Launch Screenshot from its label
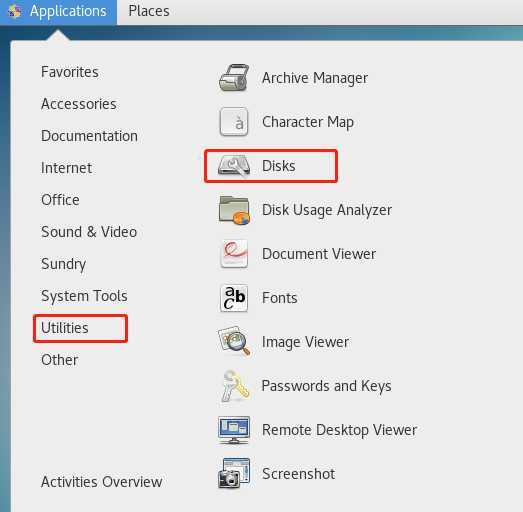This screenshot has height=512, width=523. pos(299,474)
